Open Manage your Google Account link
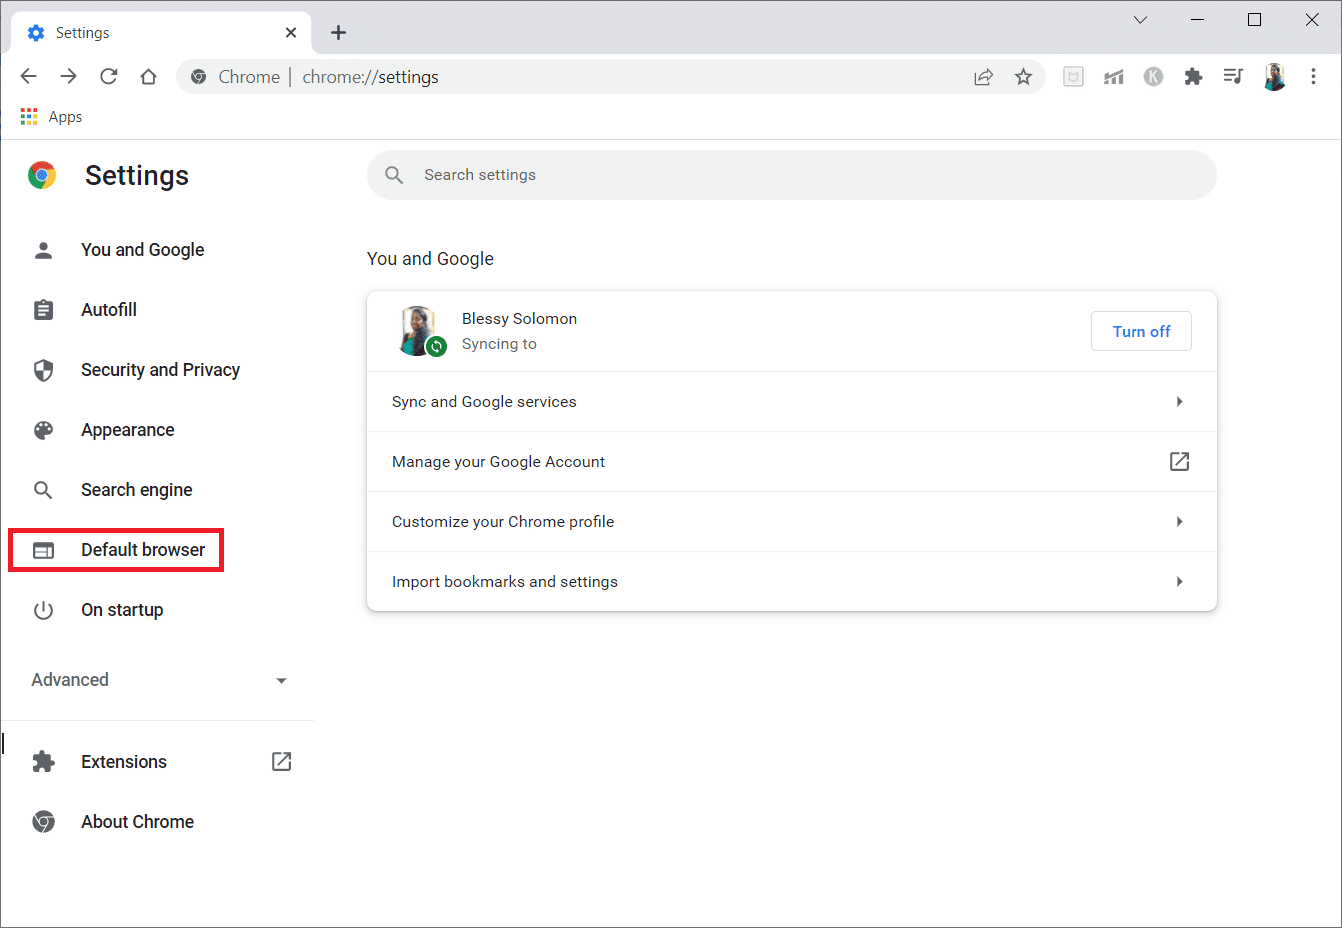This screenshot has width=1342, height=928. point(791,462)
